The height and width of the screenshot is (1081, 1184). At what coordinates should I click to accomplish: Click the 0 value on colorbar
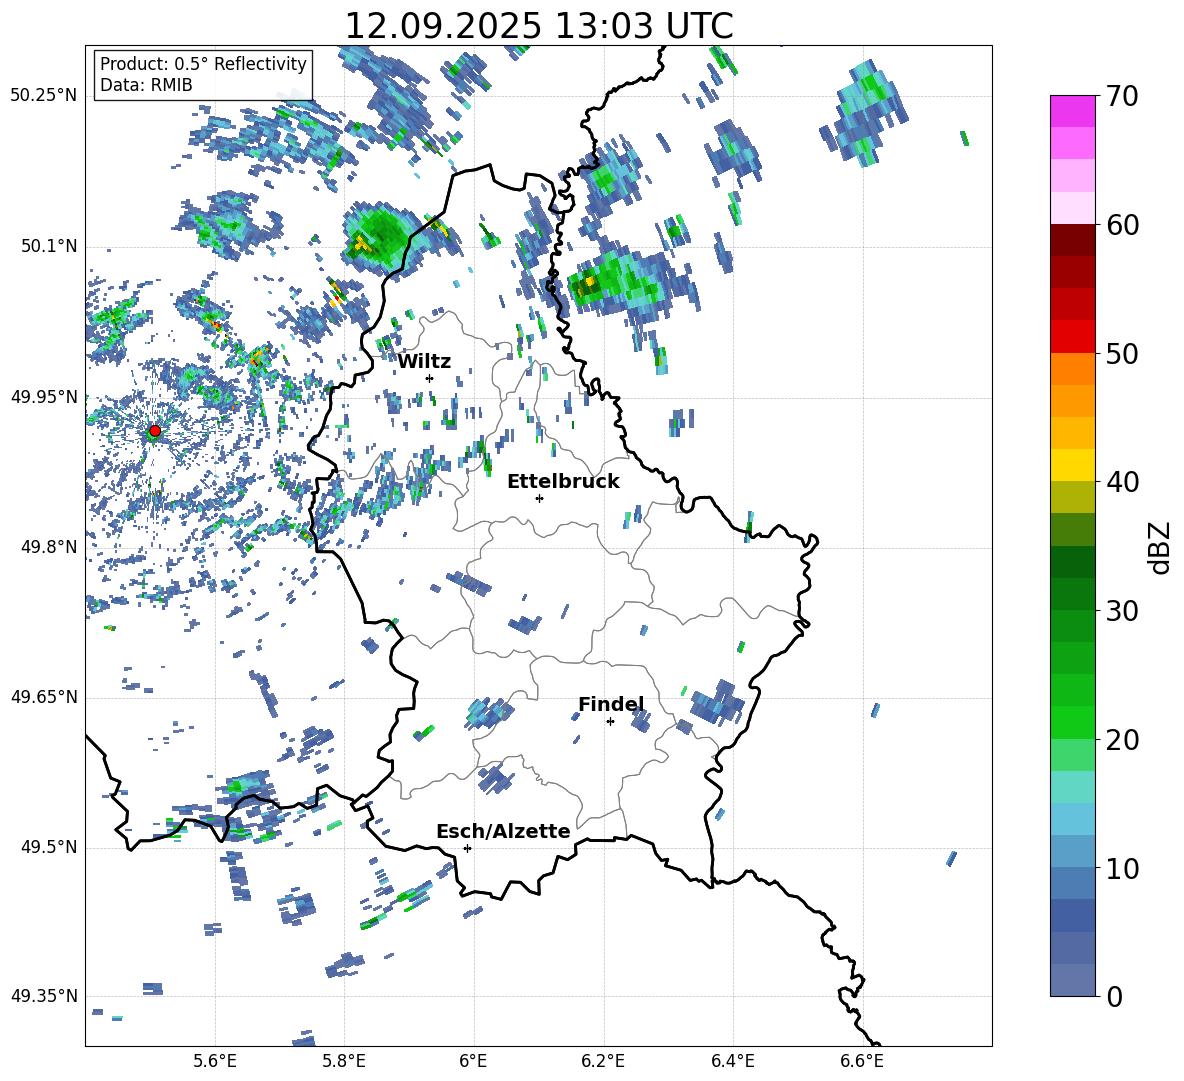(1115, 996)
